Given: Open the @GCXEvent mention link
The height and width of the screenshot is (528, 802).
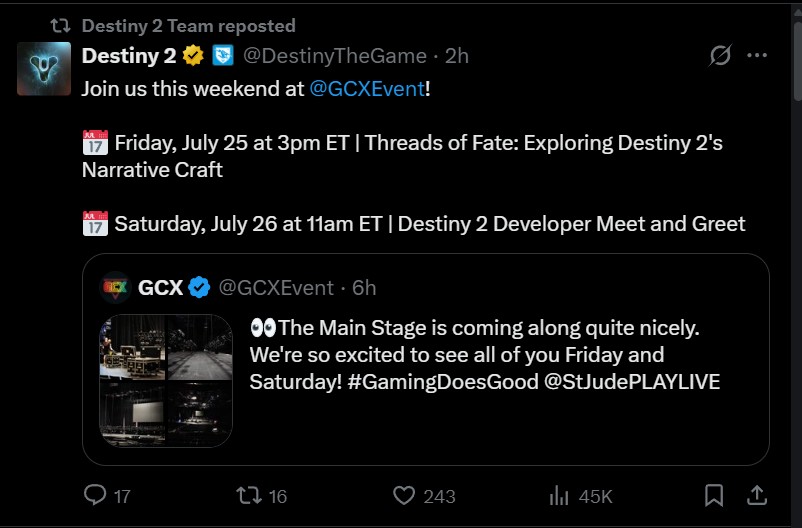Looking at the screenshot, I should click(367, 89).
